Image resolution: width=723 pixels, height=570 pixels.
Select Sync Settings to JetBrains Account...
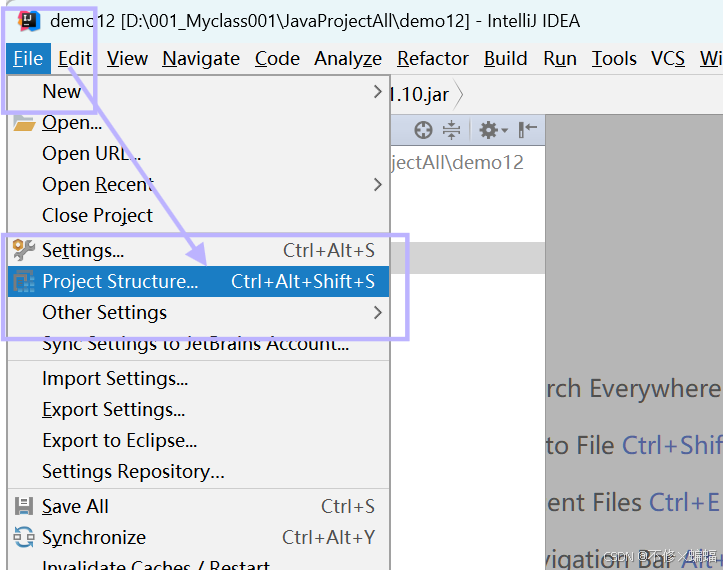click(198, 344)
